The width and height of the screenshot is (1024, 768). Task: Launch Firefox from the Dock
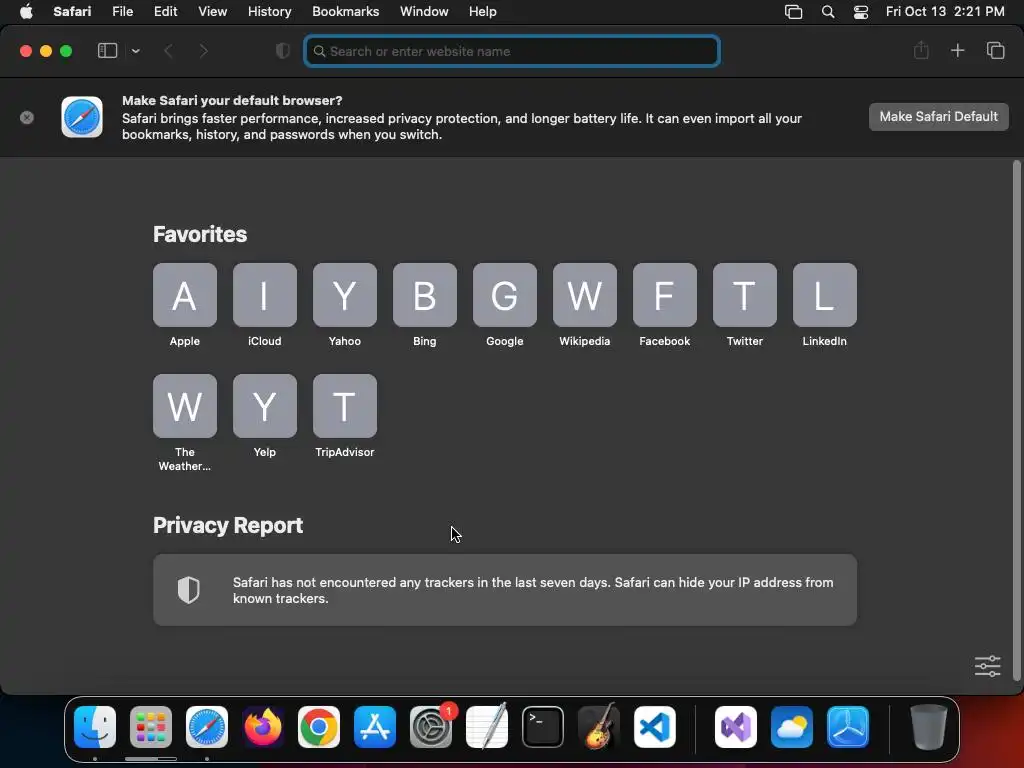click(263, 727)
